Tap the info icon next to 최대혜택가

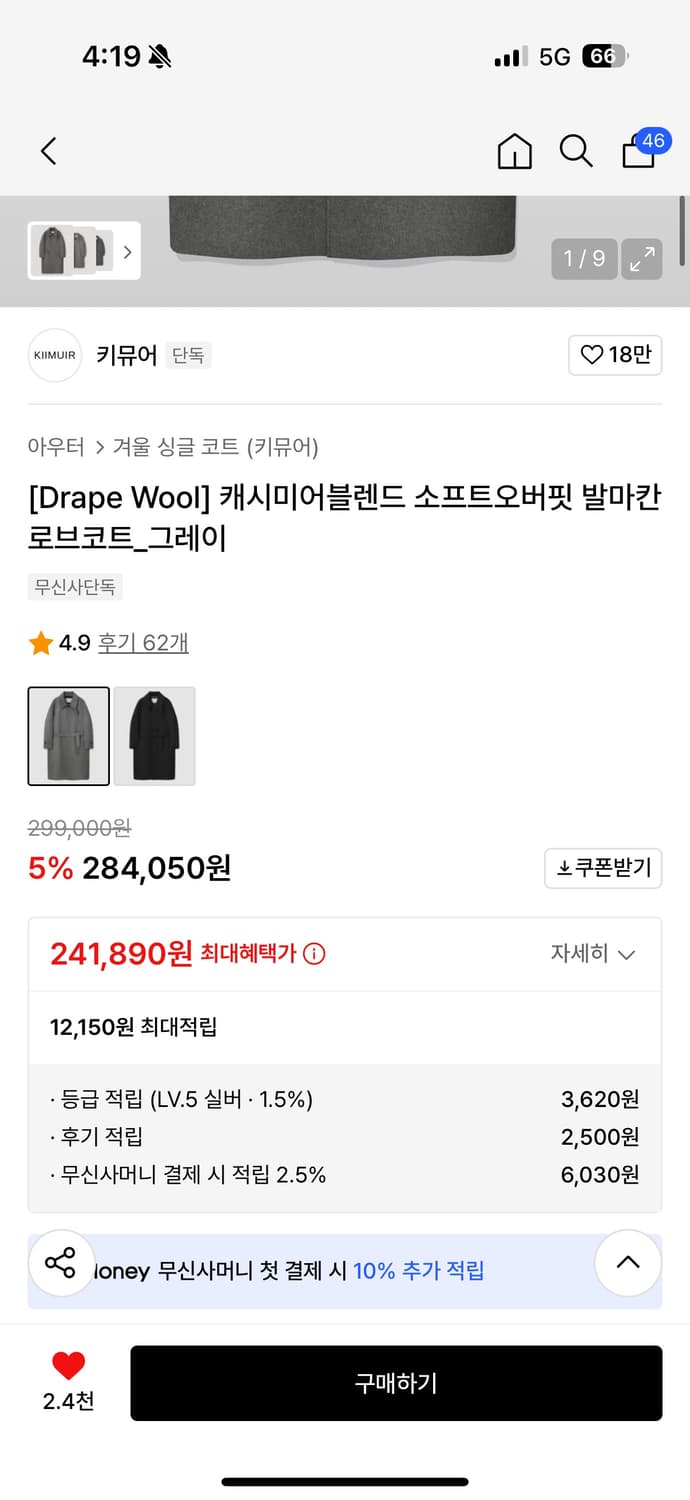[x=316, y=954]
